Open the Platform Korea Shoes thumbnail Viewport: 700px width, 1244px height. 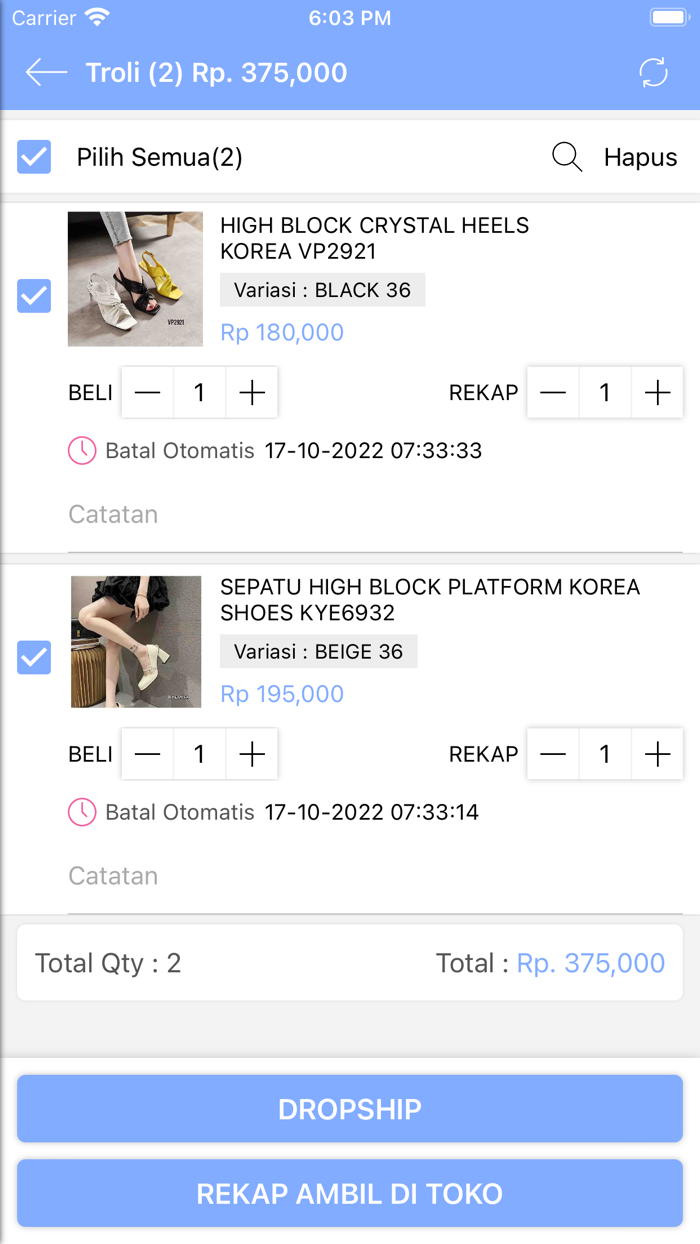click(x=135, y=641)
